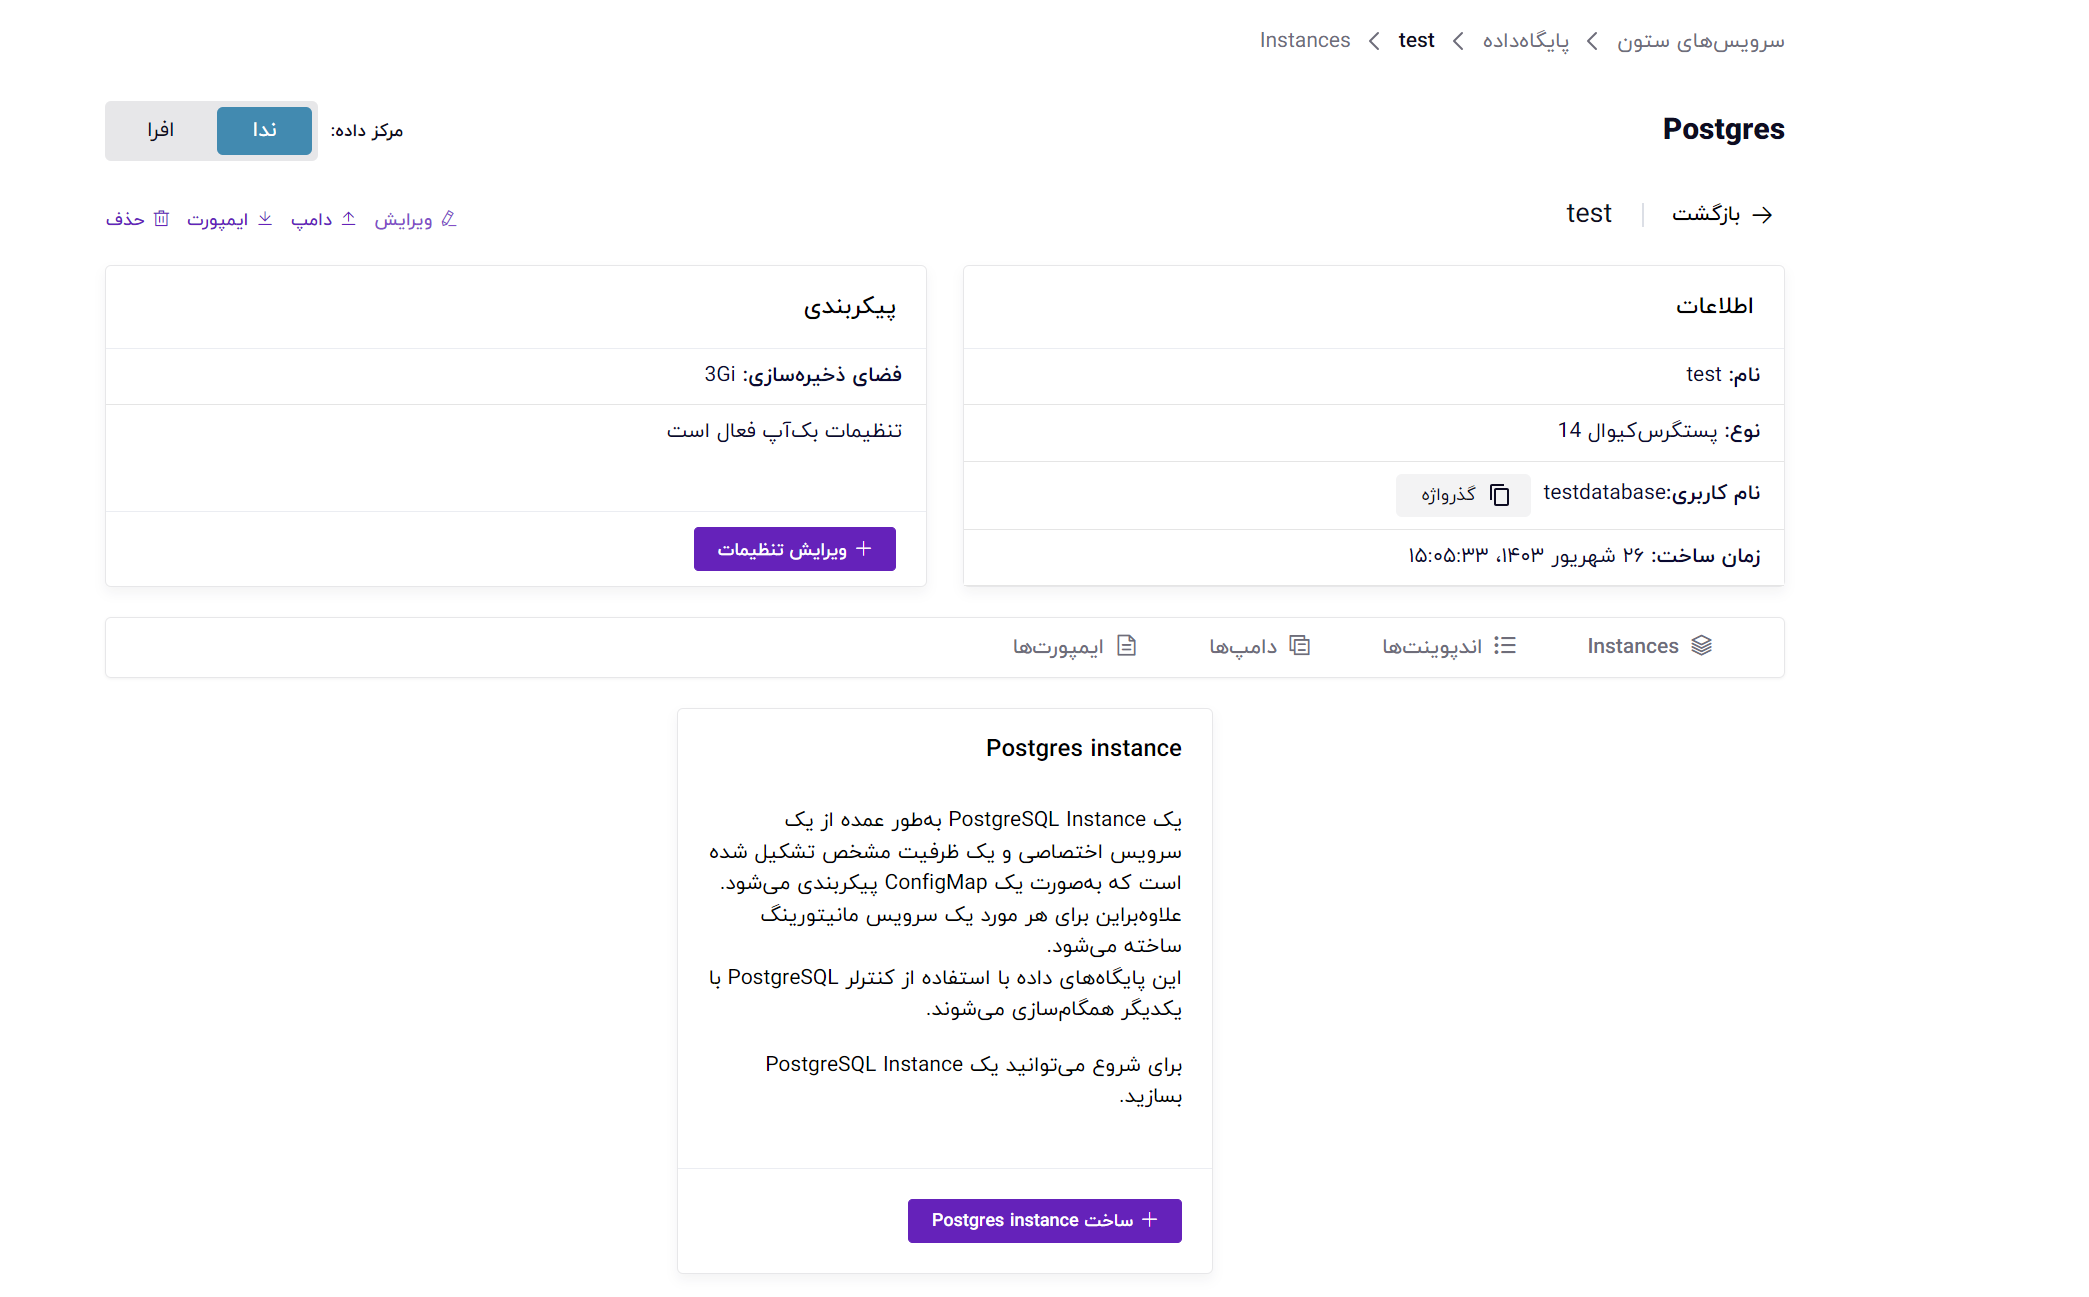Click the حذف (Delete) icon in toolbar
2089x1297 pixels.
(160, 221)
